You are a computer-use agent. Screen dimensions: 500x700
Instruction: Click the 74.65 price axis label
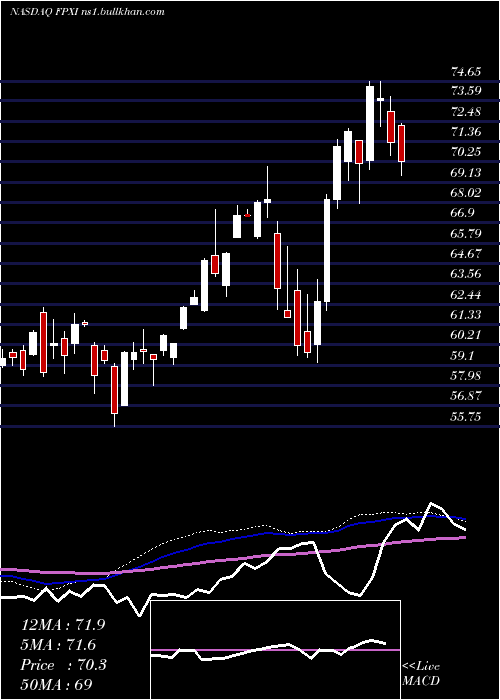466,71
